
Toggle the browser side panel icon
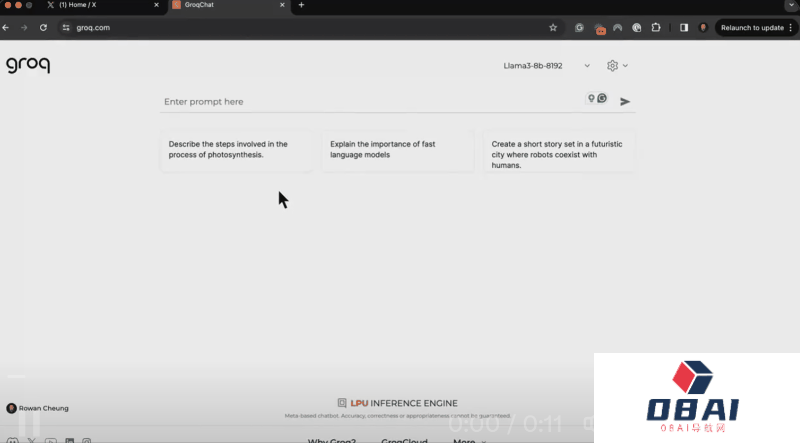[x=684, y=27]
